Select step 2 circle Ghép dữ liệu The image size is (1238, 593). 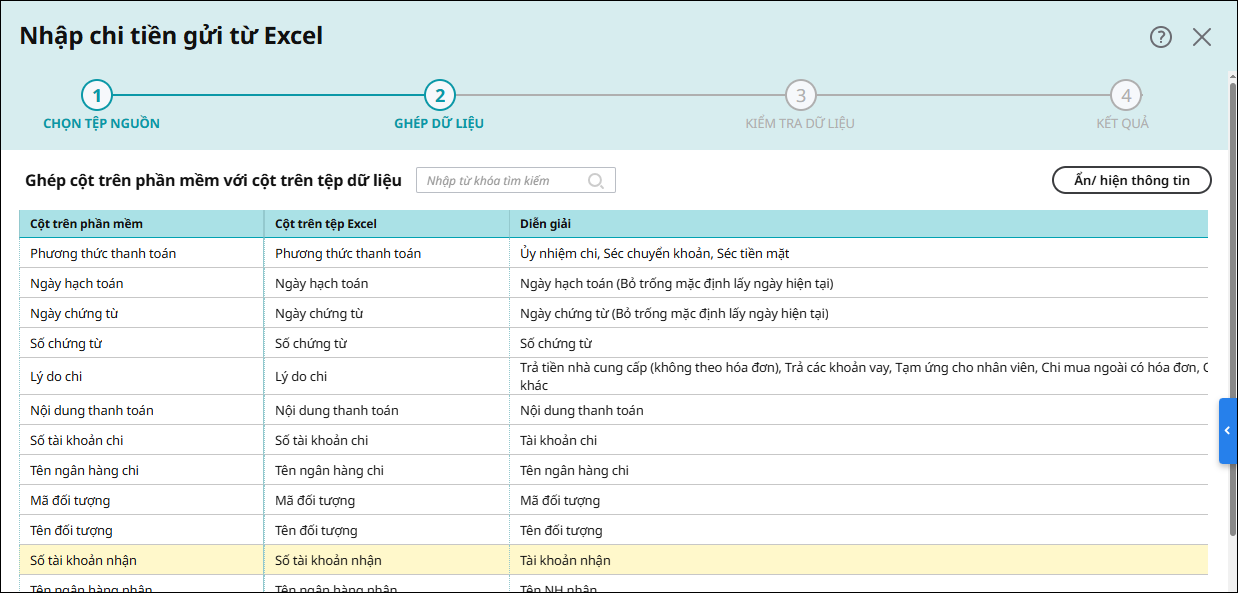[439, 96]
